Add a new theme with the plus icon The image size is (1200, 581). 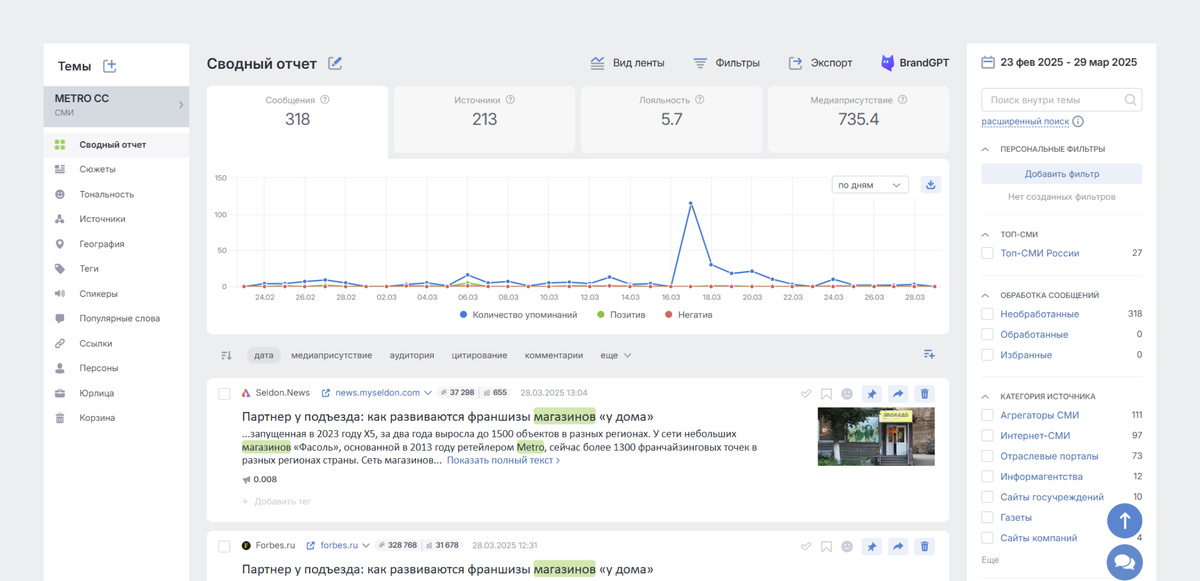point(110,66)
